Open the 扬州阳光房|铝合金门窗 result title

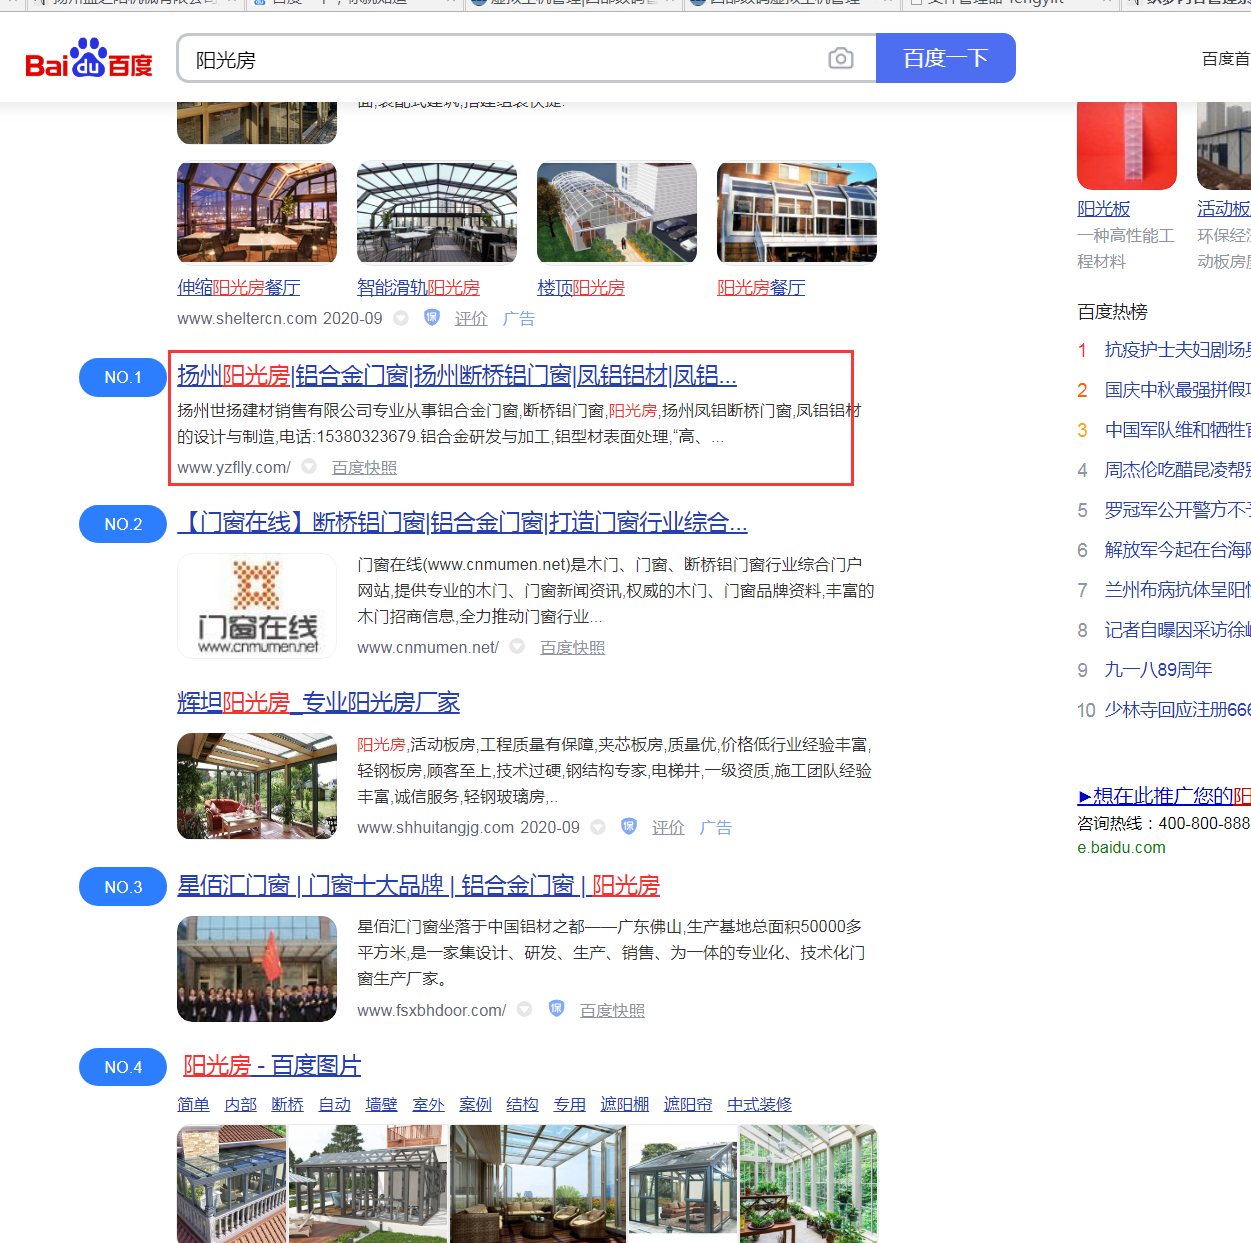(457, 375)
